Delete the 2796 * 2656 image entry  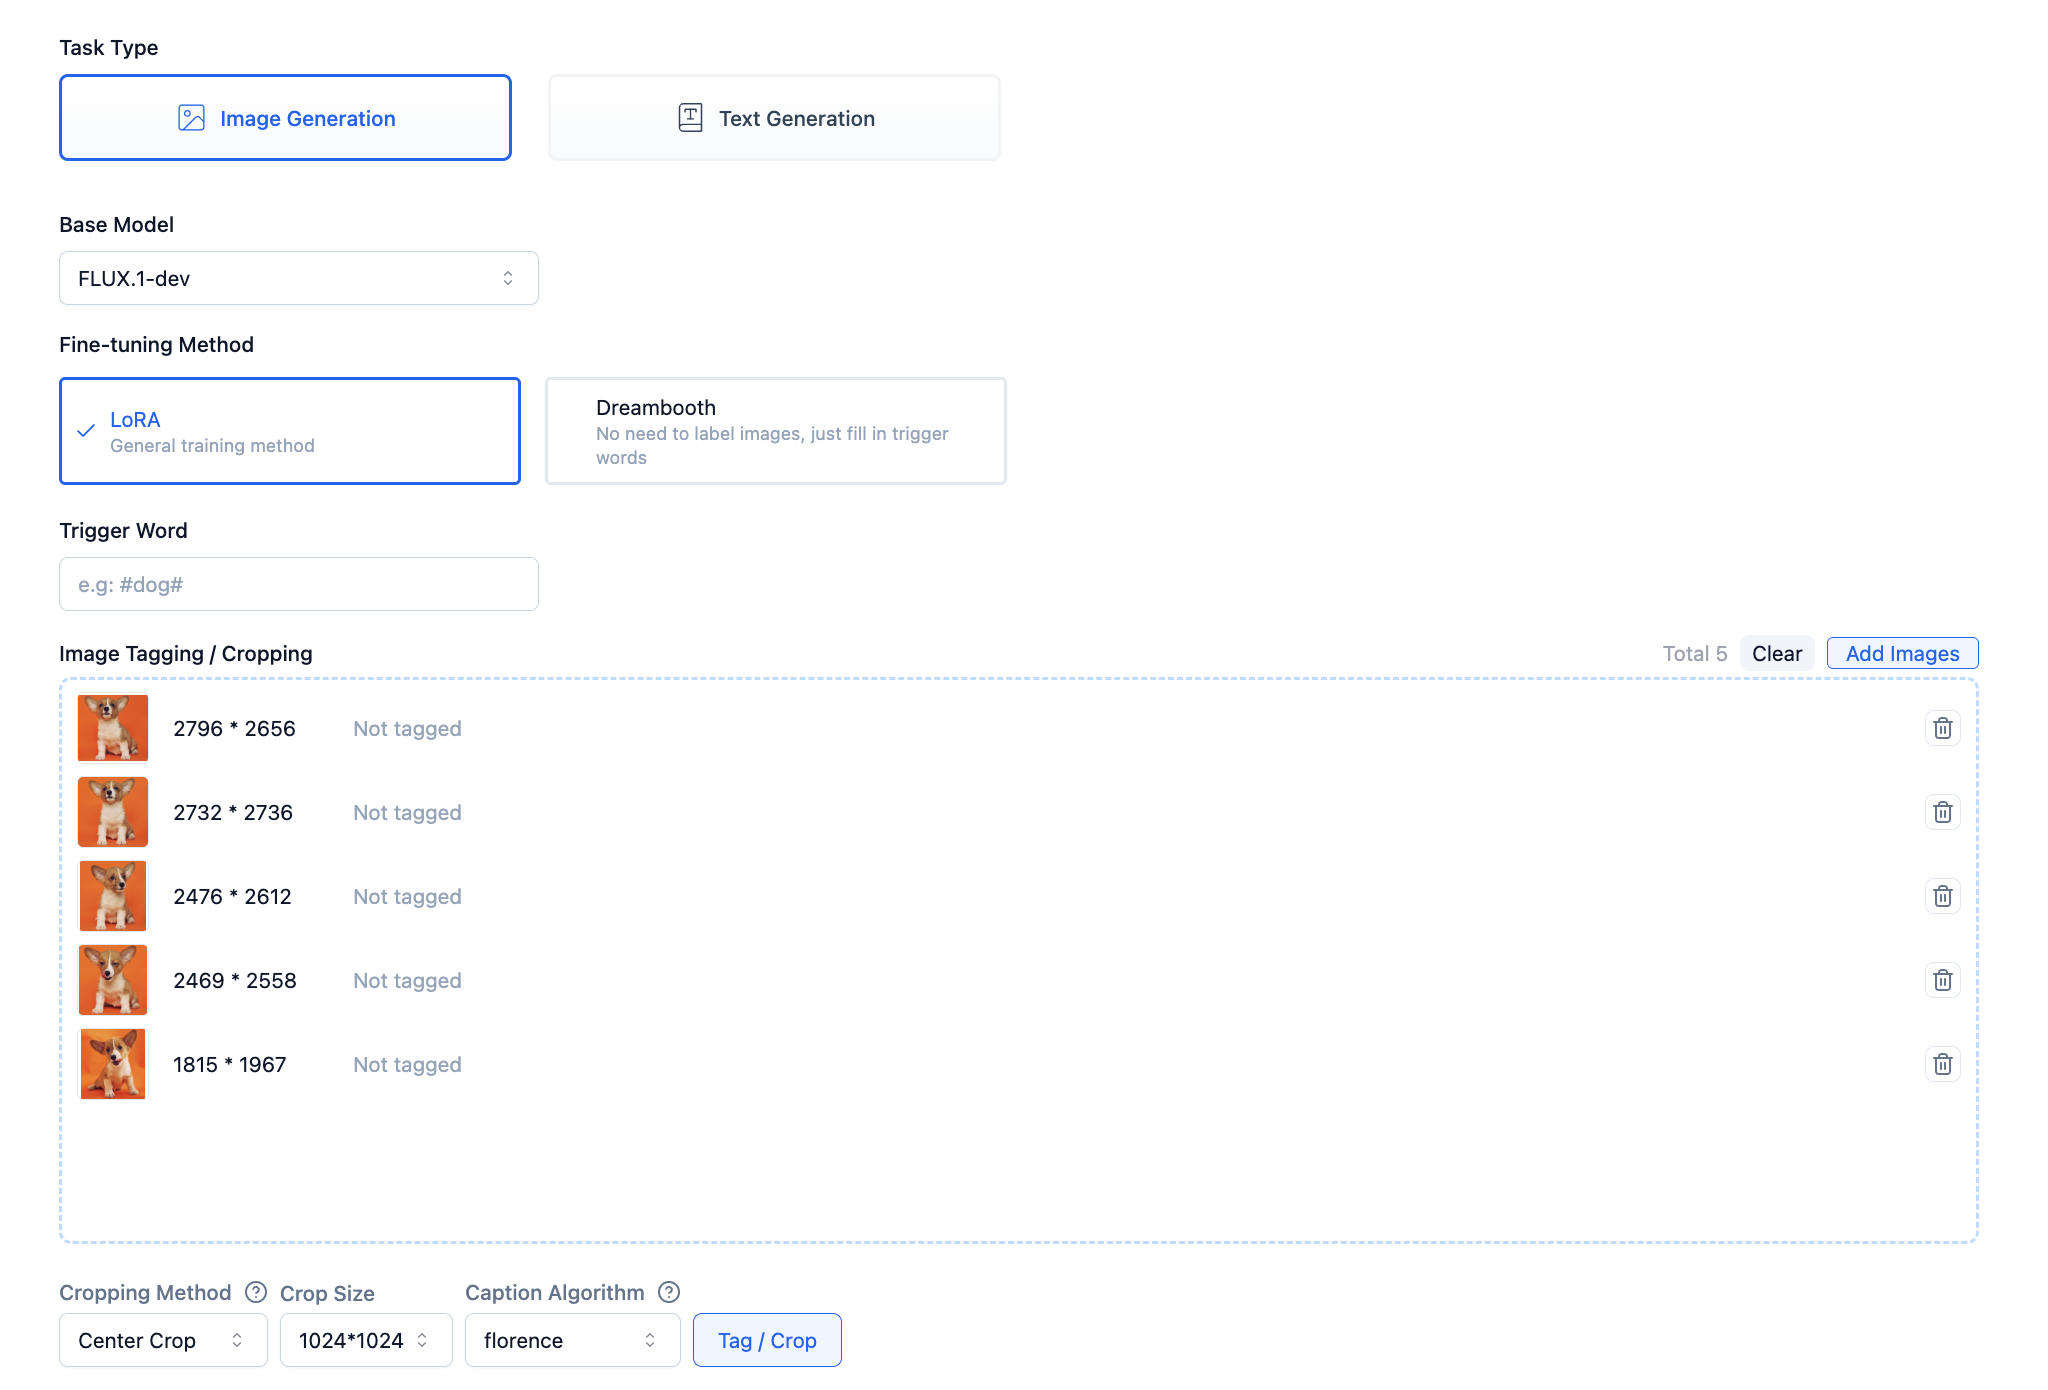coord(1942,728)
